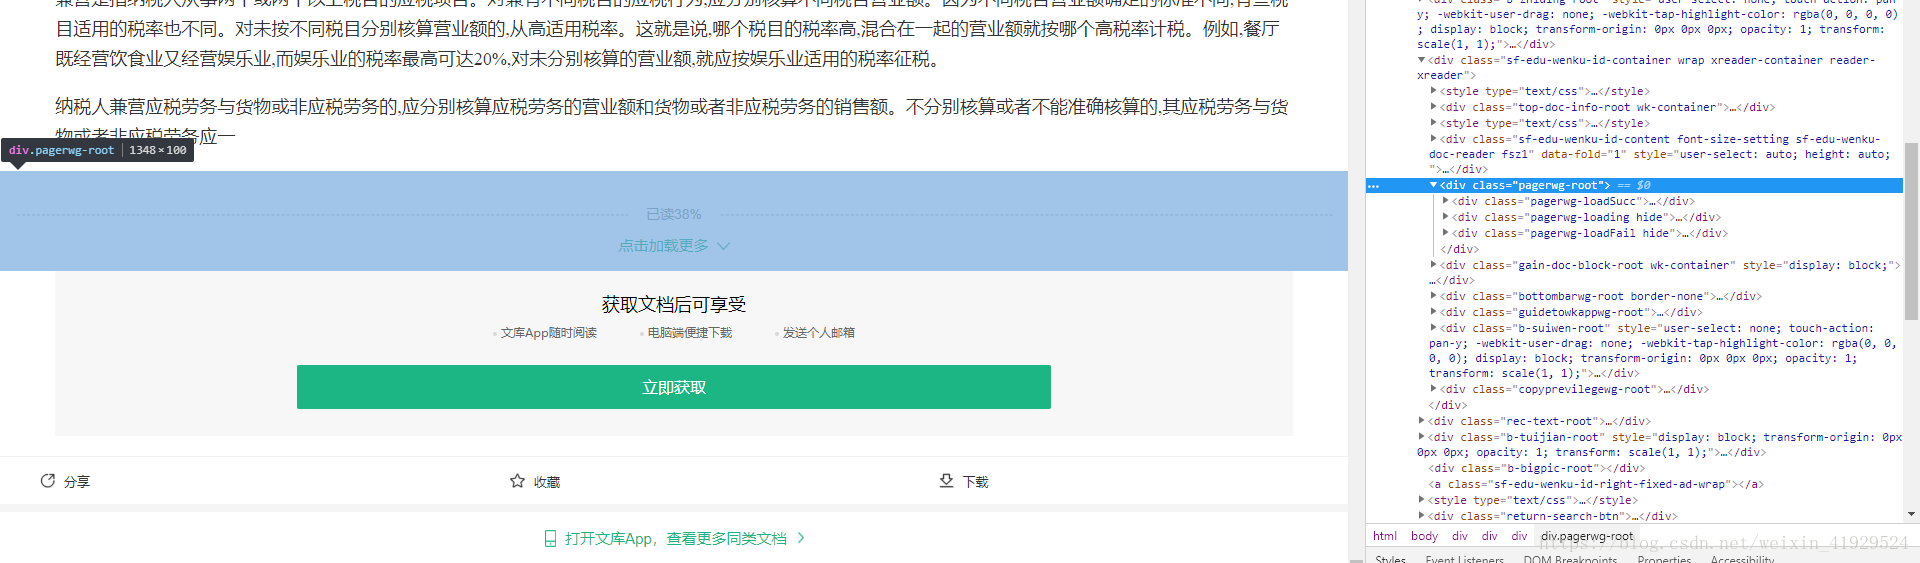Click the DevTools elements panel scrollbar thumb
This screenshot has height=563, width=1920.
point(1911,231)
